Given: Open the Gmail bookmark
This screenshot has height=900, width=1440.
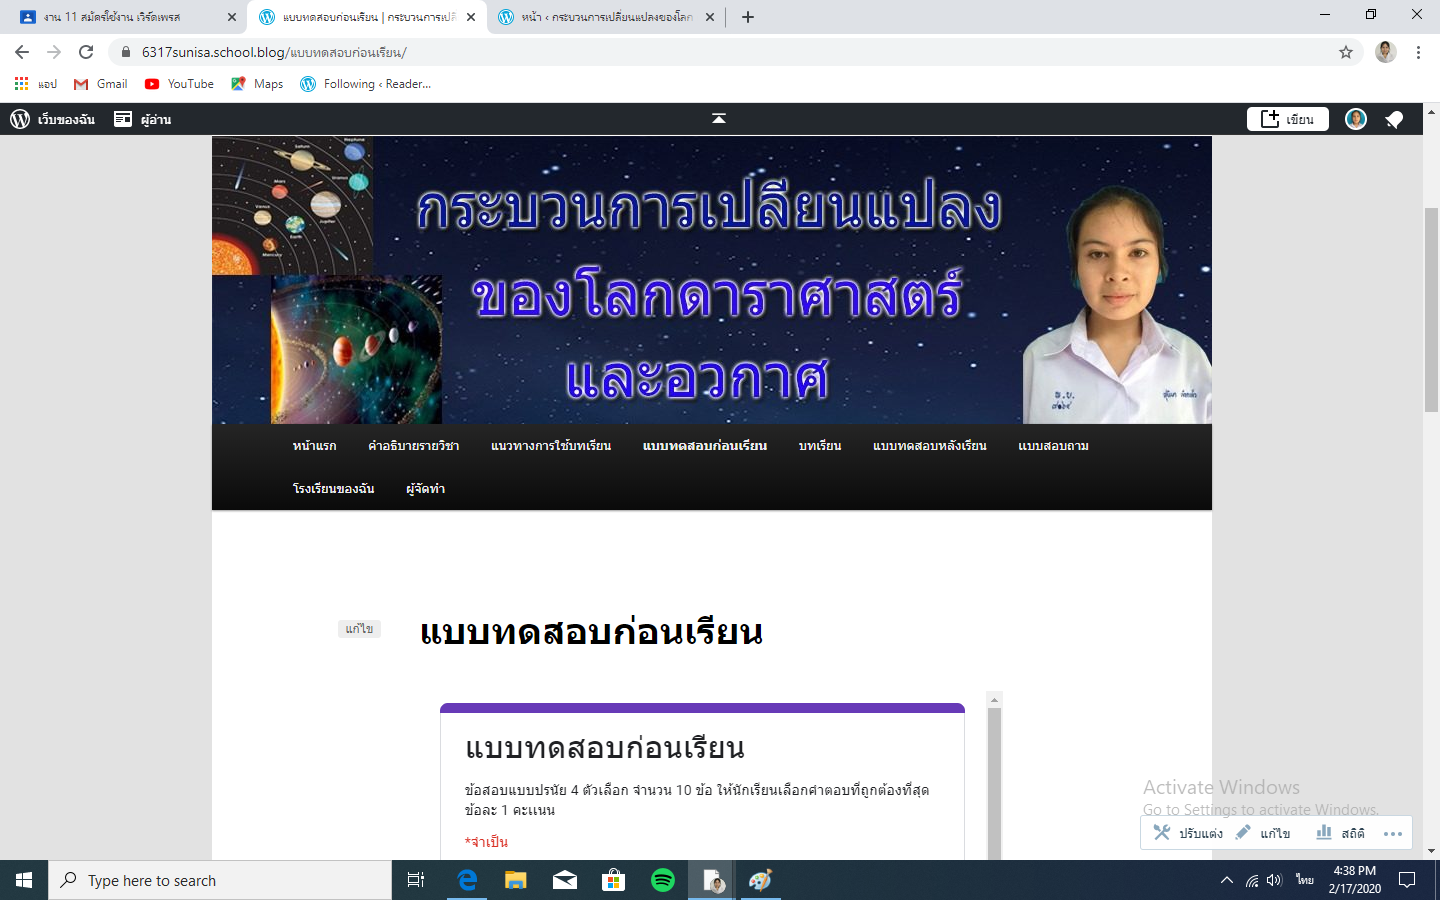Looking at the screenshot, I should (x=101, y=84).
